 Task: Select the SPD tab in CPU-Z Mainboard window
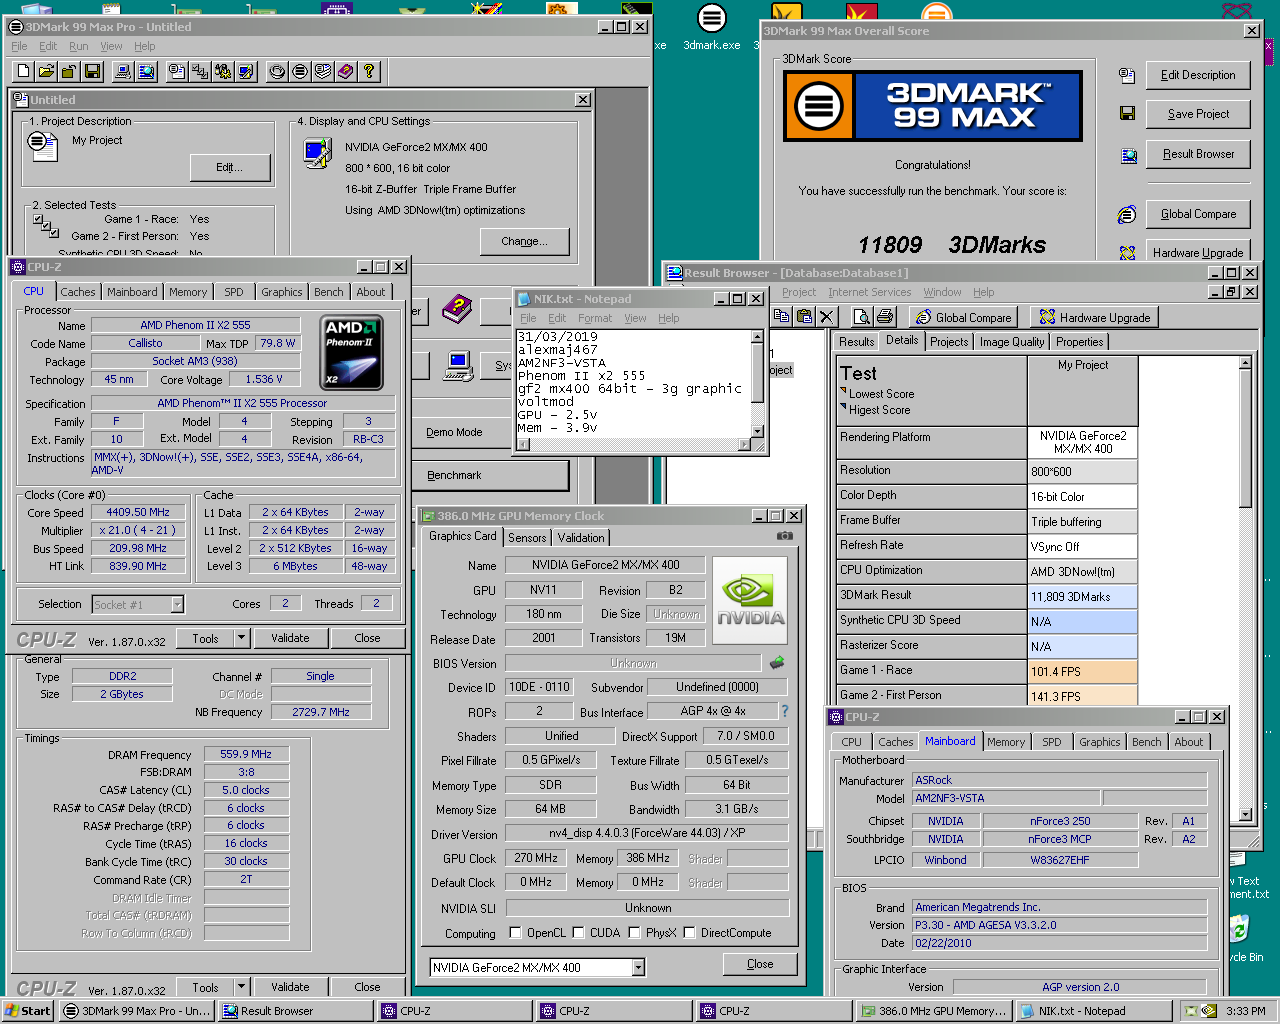(x=1052, y=742)
